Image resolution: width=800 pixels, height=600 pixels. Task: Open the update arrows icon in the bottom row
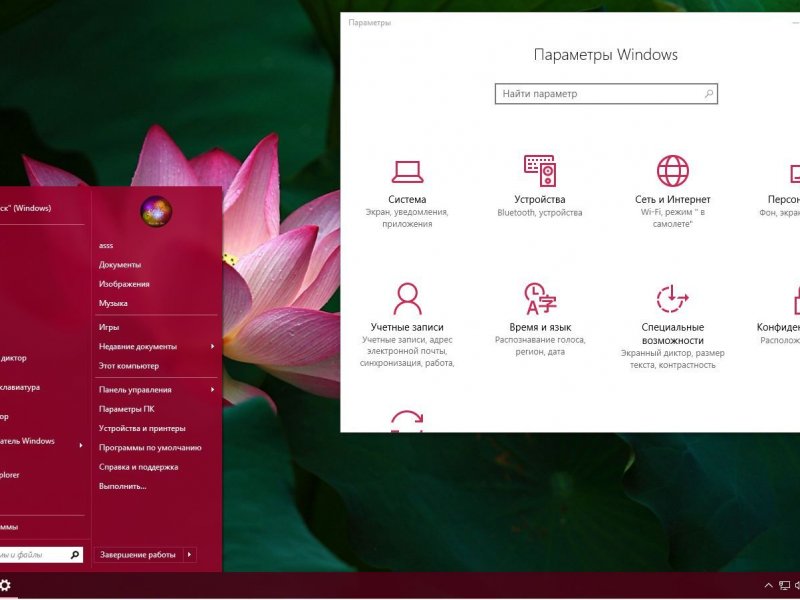(x=407, y=421)
